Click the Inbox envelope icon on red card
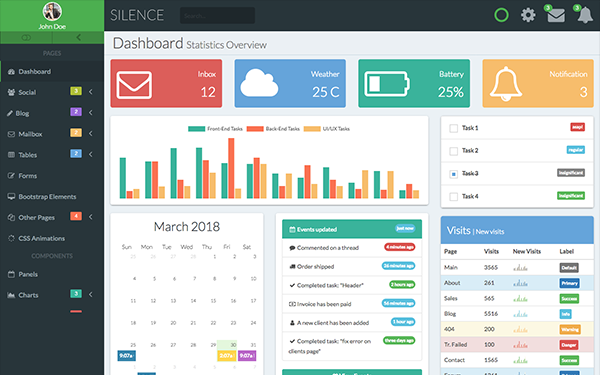Image resolution: width=600 pixels, height=375 pixels. point(134,85)
